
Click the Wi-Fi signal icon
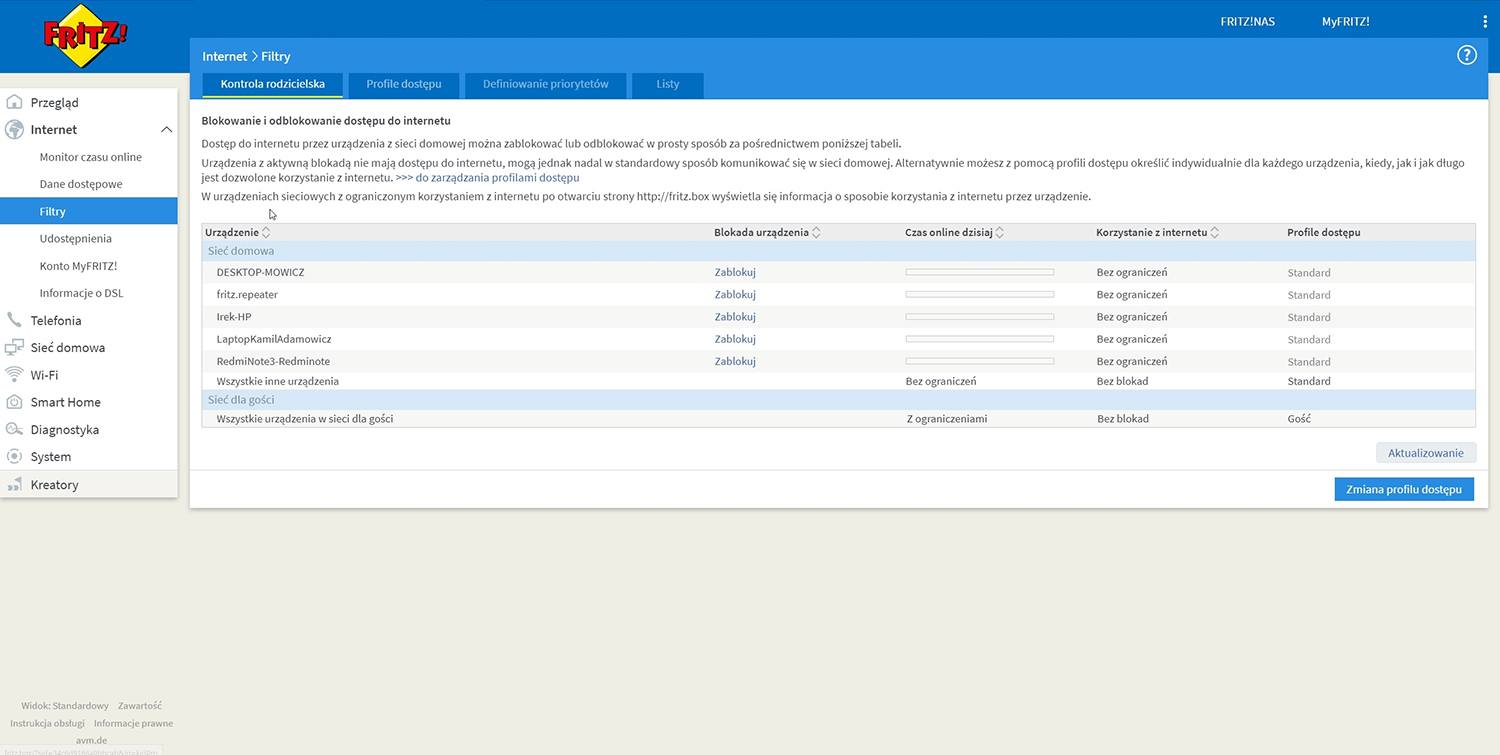pyautogui.click(x=14, y=375)
